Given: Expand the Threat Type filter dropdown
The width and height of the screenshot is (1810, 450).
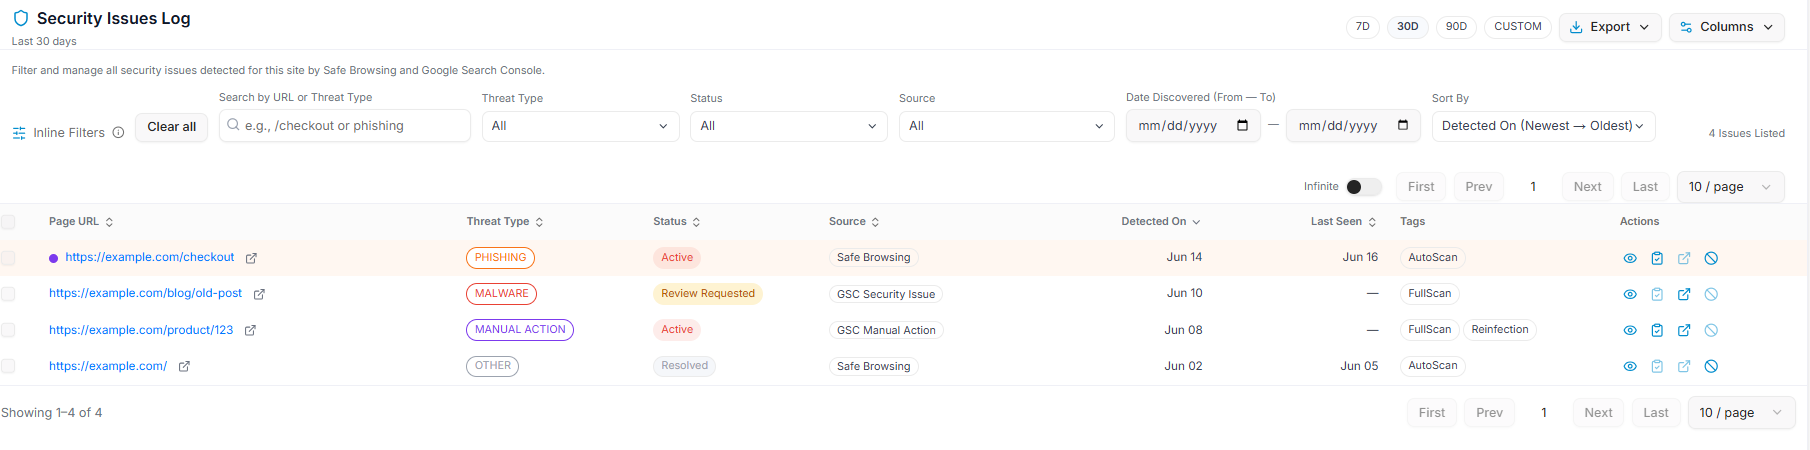Looking at the screenshot, I should point(580,126).
